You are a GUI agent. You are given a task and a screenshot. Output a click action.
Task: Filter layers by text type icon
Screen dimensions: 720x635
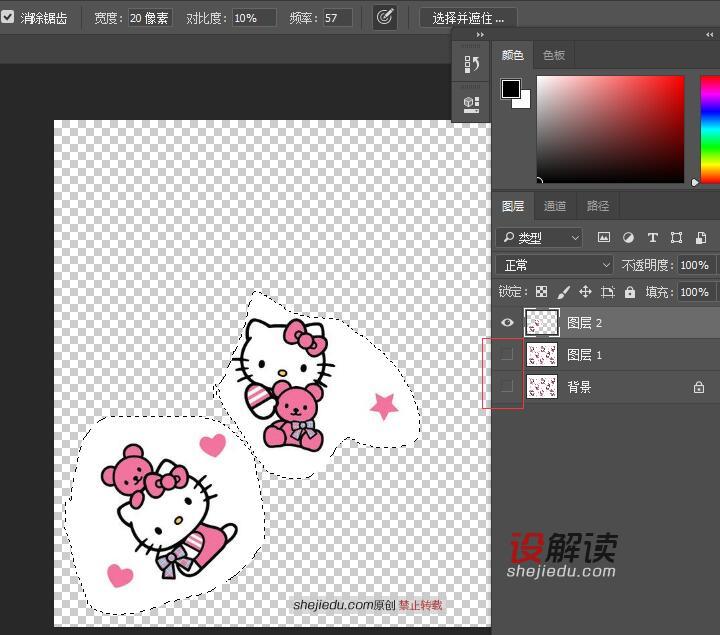[652, 238]
